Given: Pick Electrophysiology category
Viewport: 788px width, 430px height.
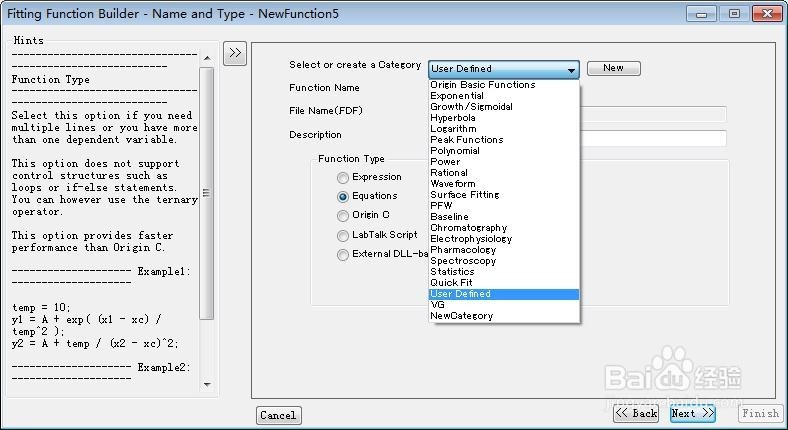Looking at the screenshot, I should click(504, 239).
